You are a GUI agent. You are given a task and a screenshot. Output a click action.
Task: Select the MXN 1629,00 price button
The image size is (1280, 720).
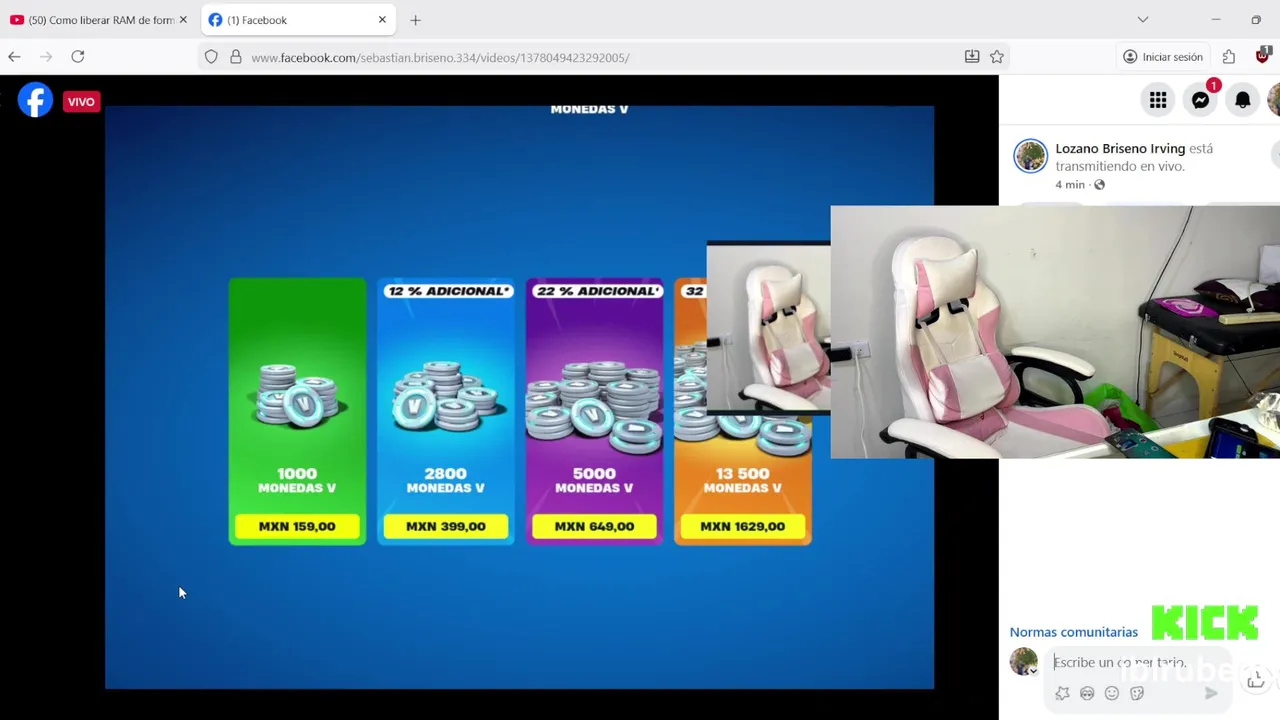pos(742,526)
